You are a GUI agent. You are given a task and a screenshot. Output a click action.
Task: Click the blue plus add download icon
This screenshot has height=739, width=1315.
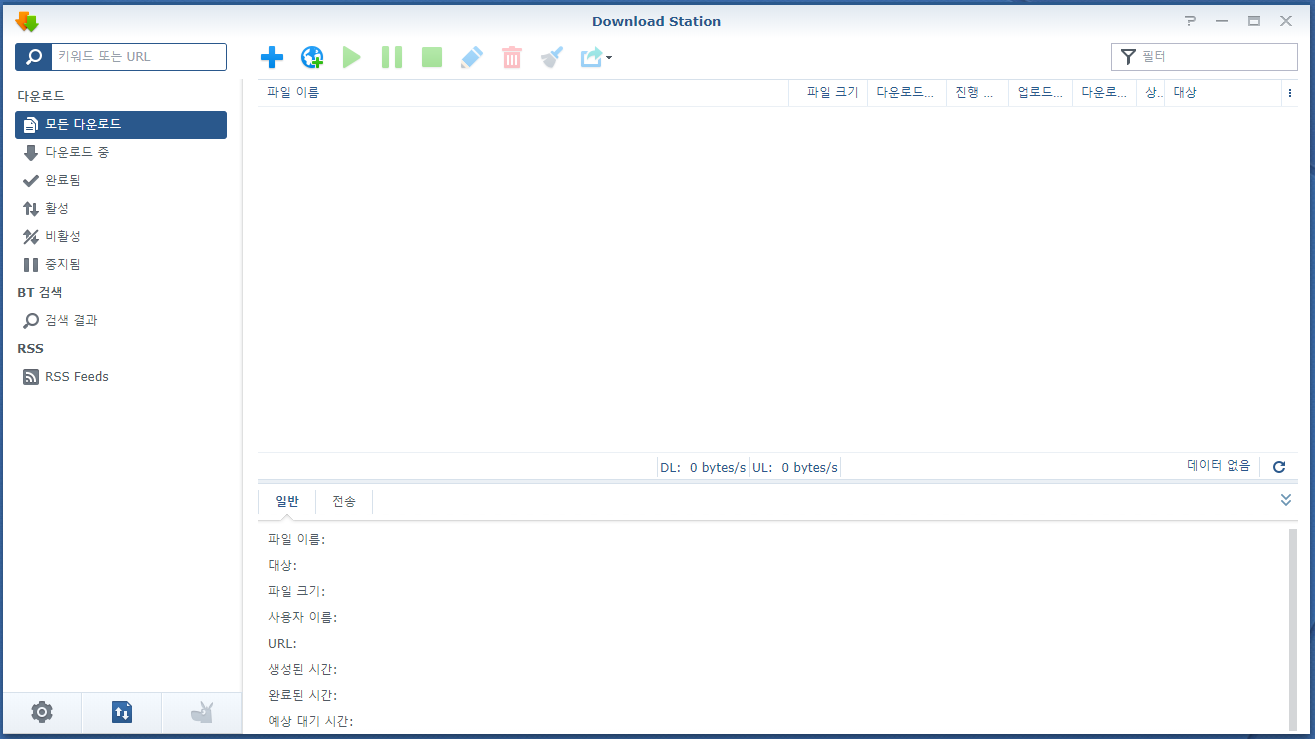[271, 57]
